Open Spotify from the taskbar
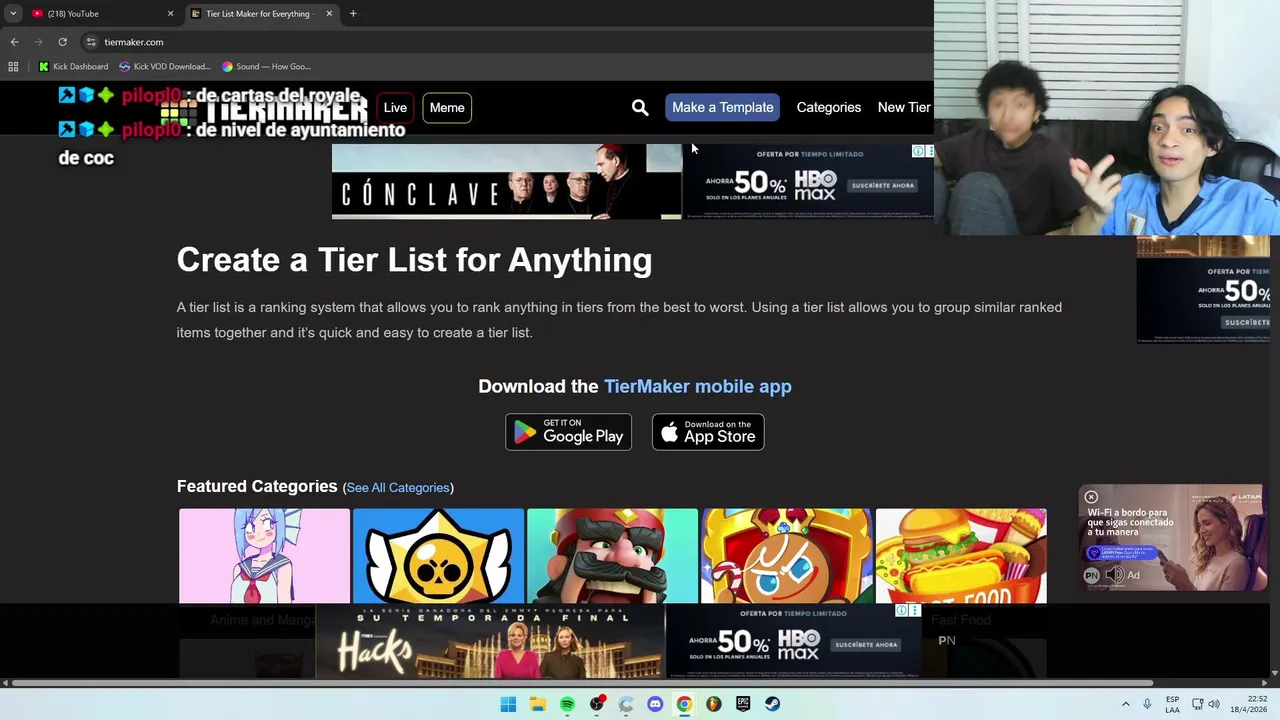Screen dimensions: 1280x720 pos(567,704)
